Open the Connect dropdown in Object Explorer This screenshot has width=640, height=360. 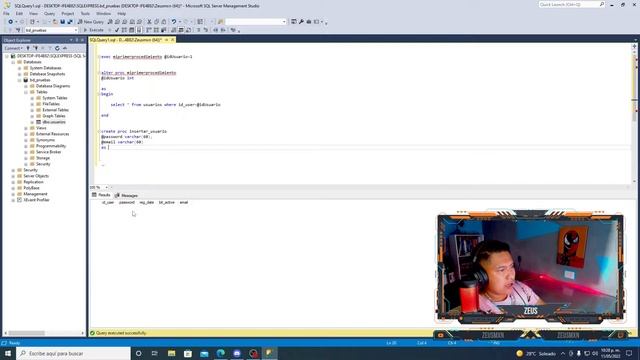point(13,48)
